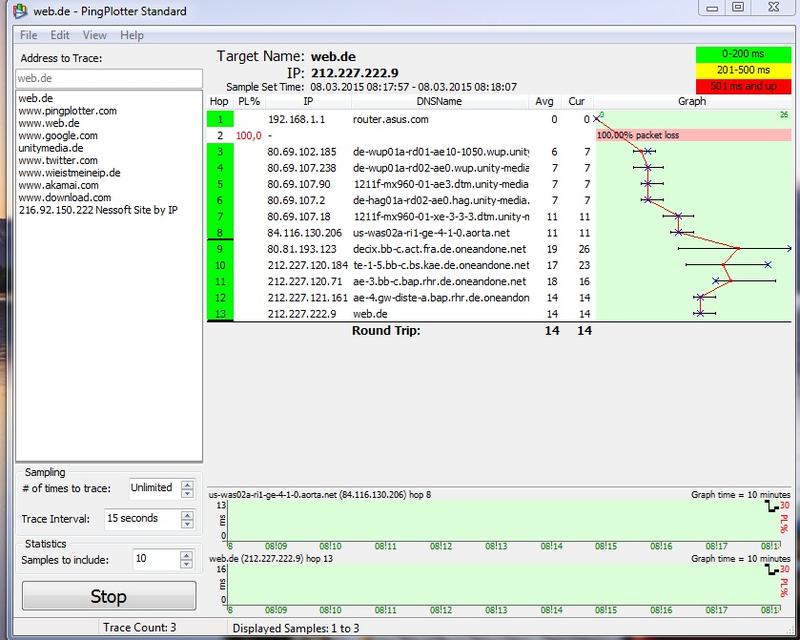Open the File menu
Viewport: 800px width, 640px height.
point(28,35)
